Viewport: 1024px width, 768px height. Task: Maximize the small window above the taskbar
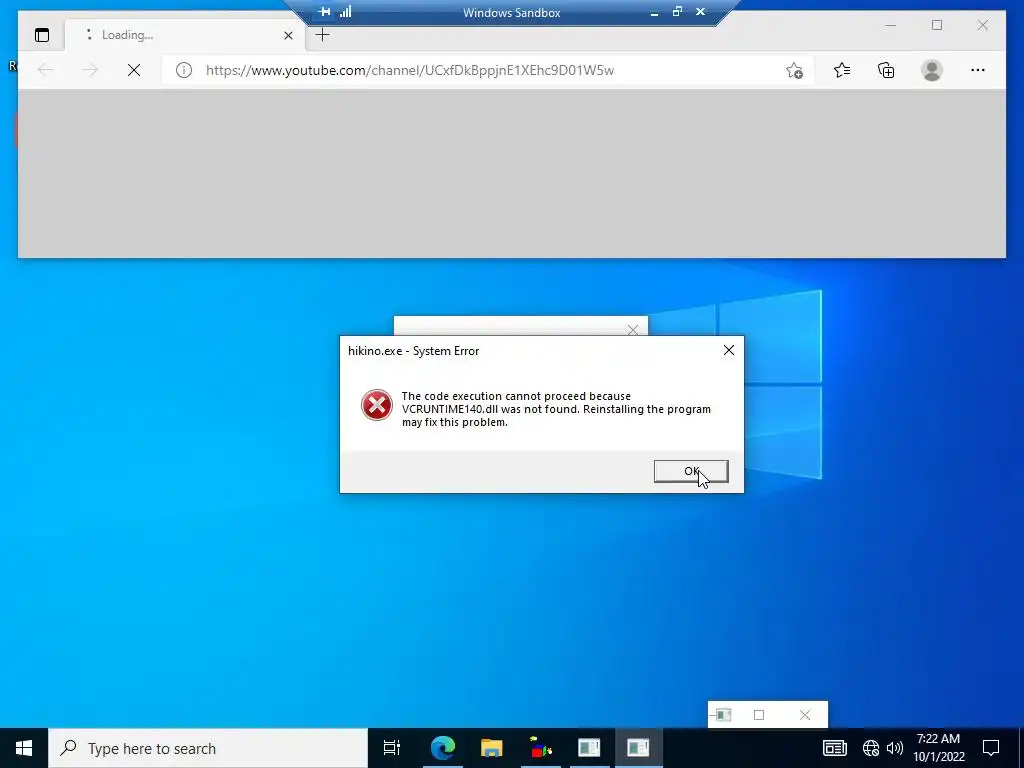pos(759,715)
